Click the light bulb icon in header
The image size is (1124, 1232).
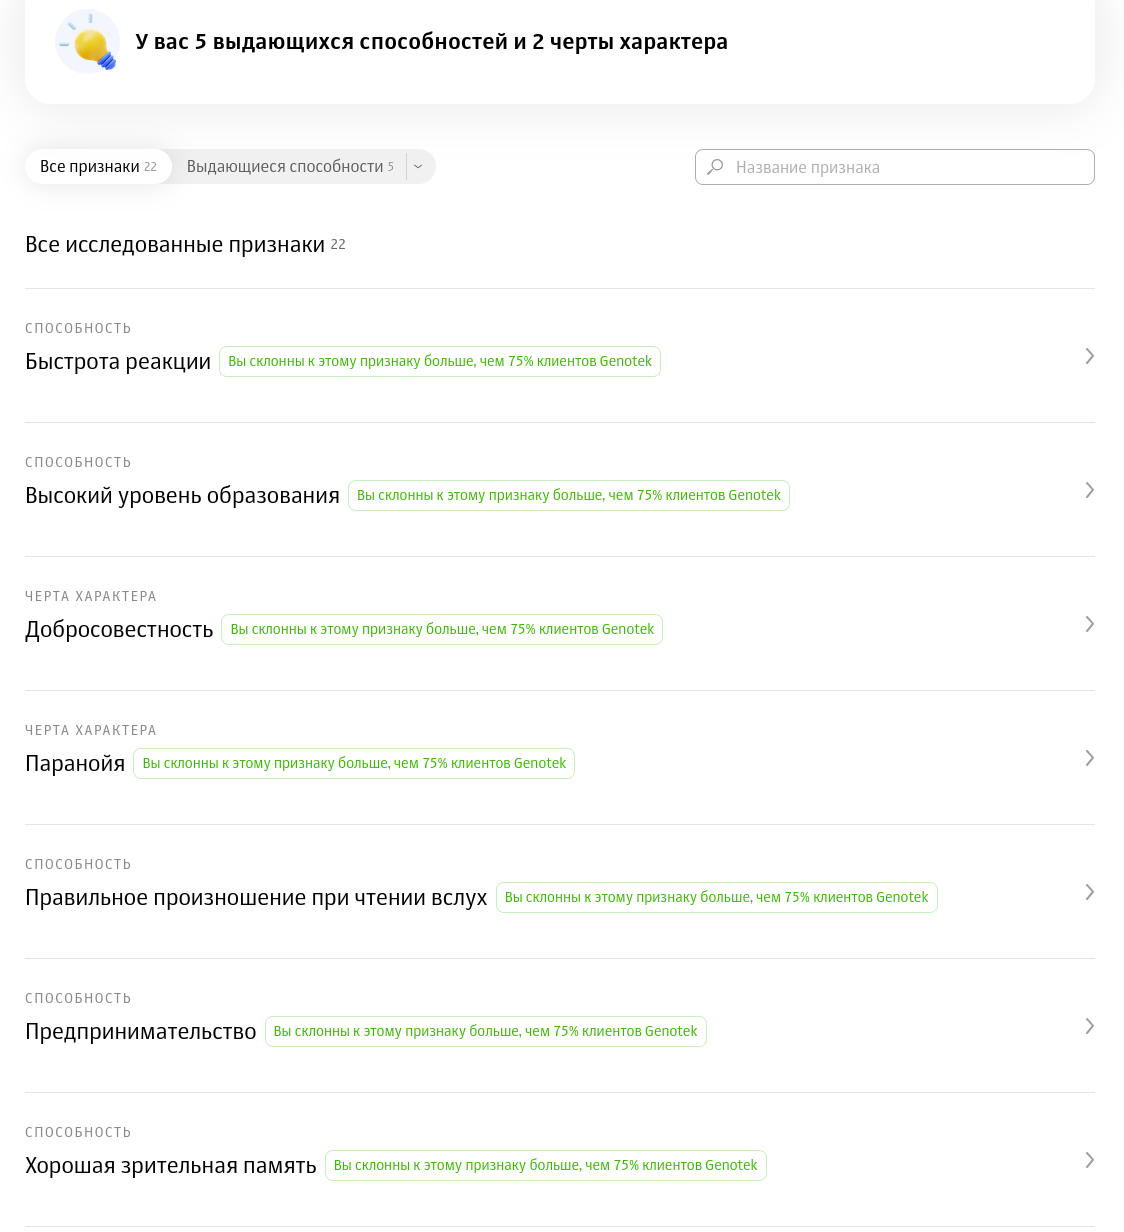click(x=88, y=42)
